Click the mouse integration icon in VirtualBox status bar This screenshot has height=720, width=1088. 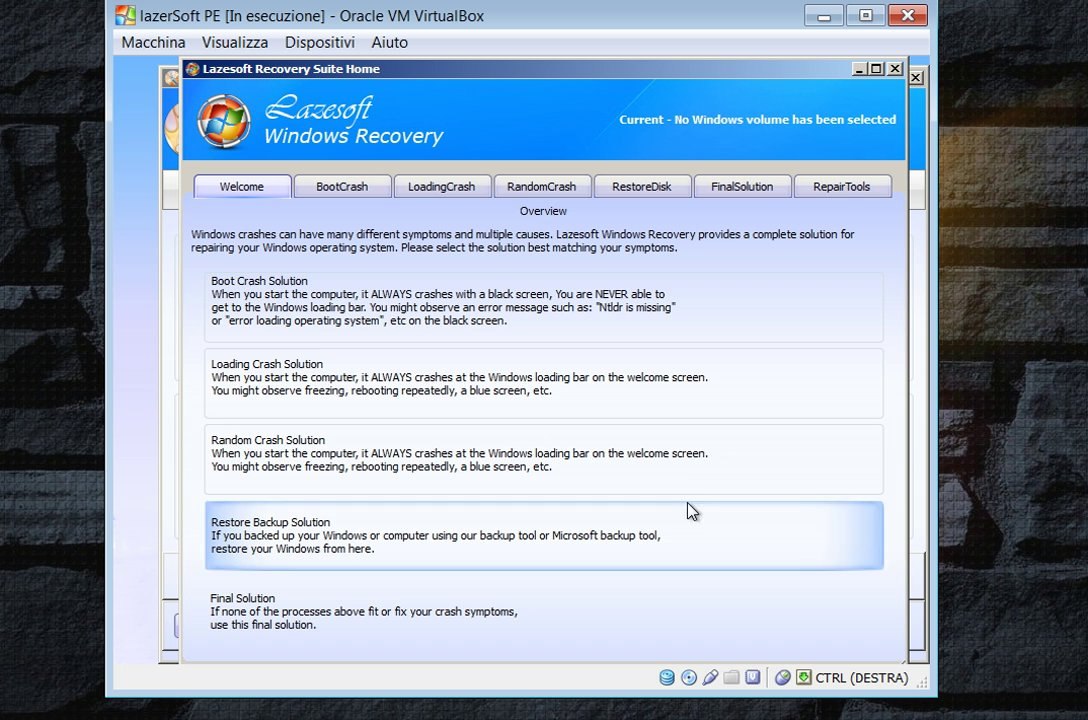[x=783, y=678]
